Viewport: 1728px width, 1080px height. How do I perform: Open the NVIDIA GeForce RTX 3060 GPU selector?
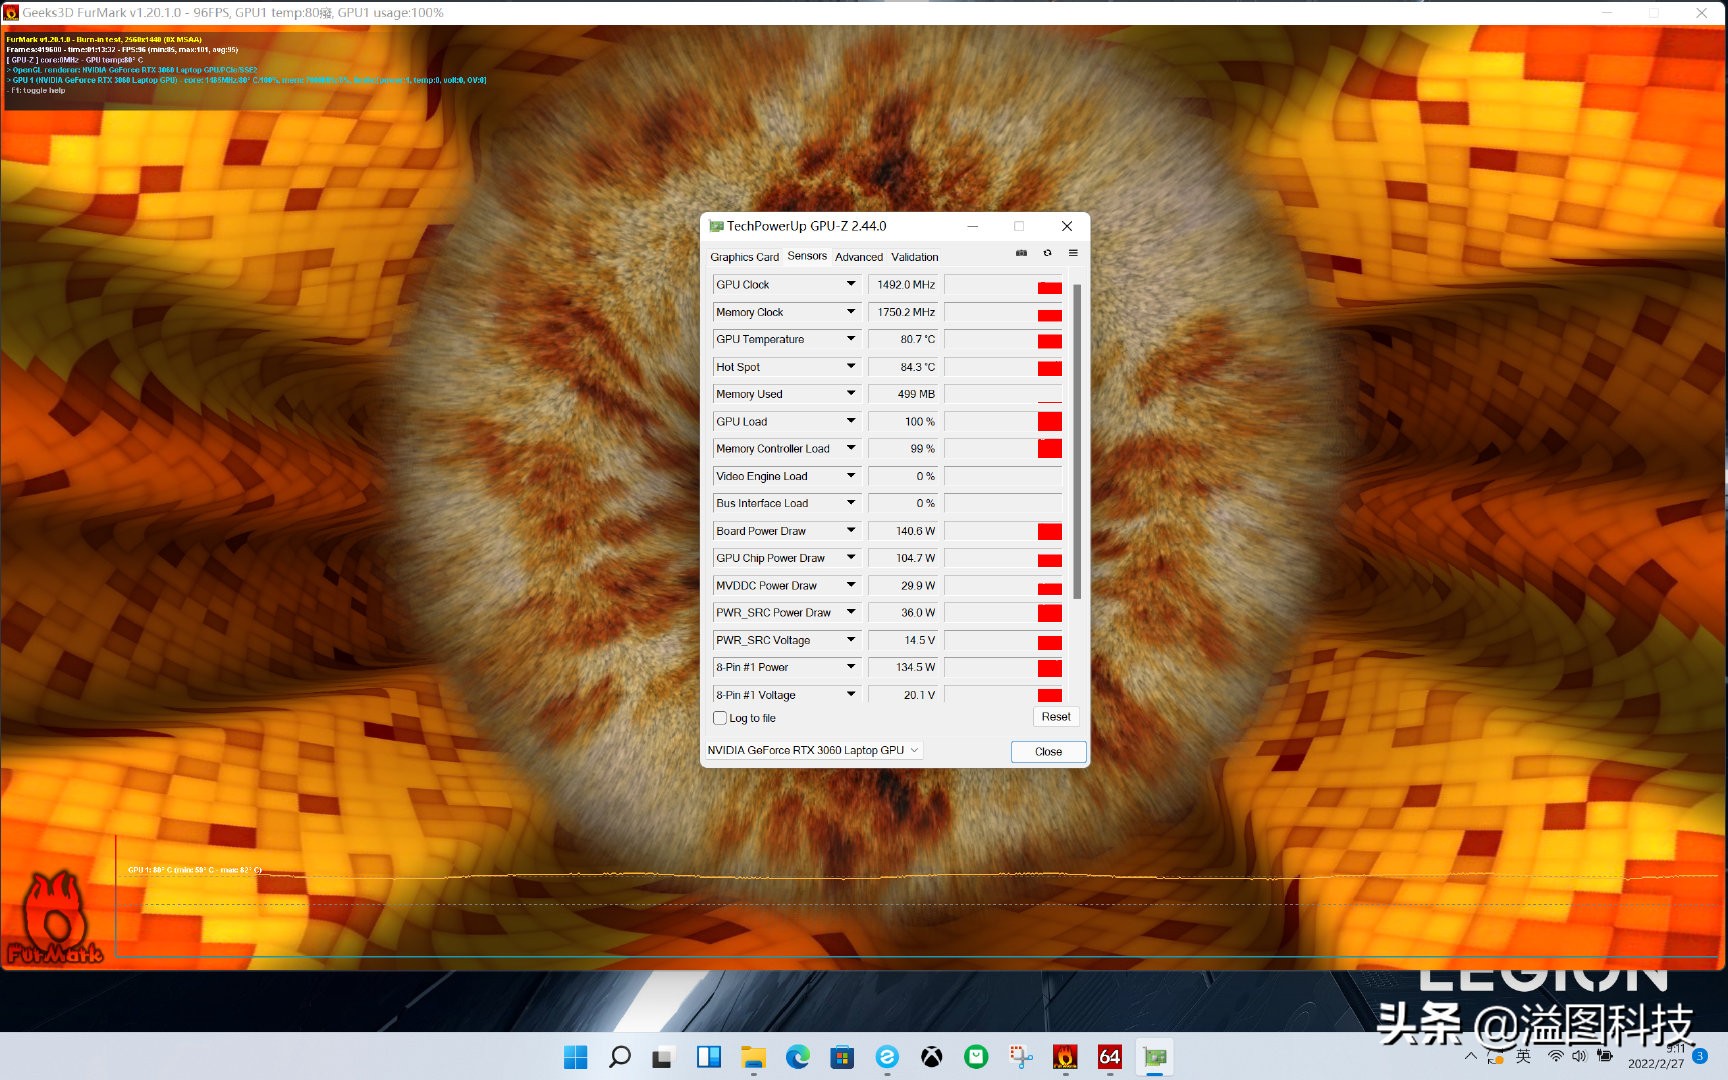coord(813,750)
